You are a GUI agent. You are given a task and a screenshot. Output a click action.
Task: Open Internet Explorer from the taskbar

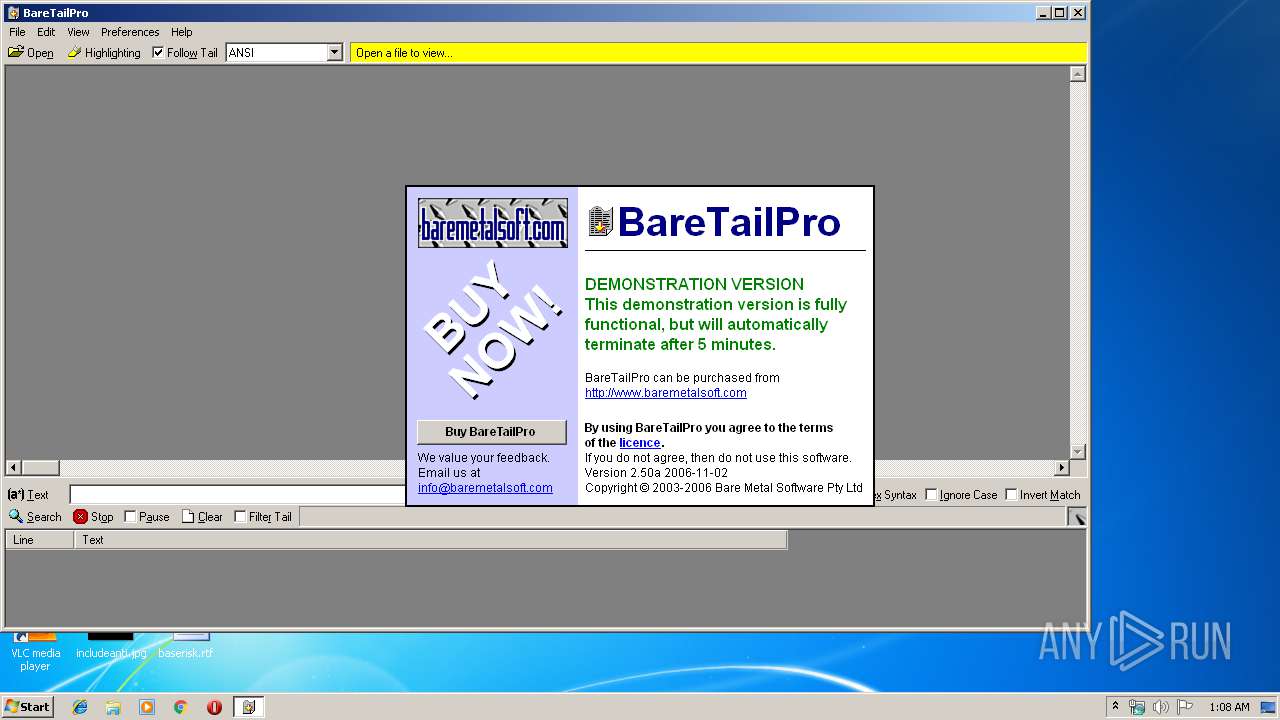(80, 707)
